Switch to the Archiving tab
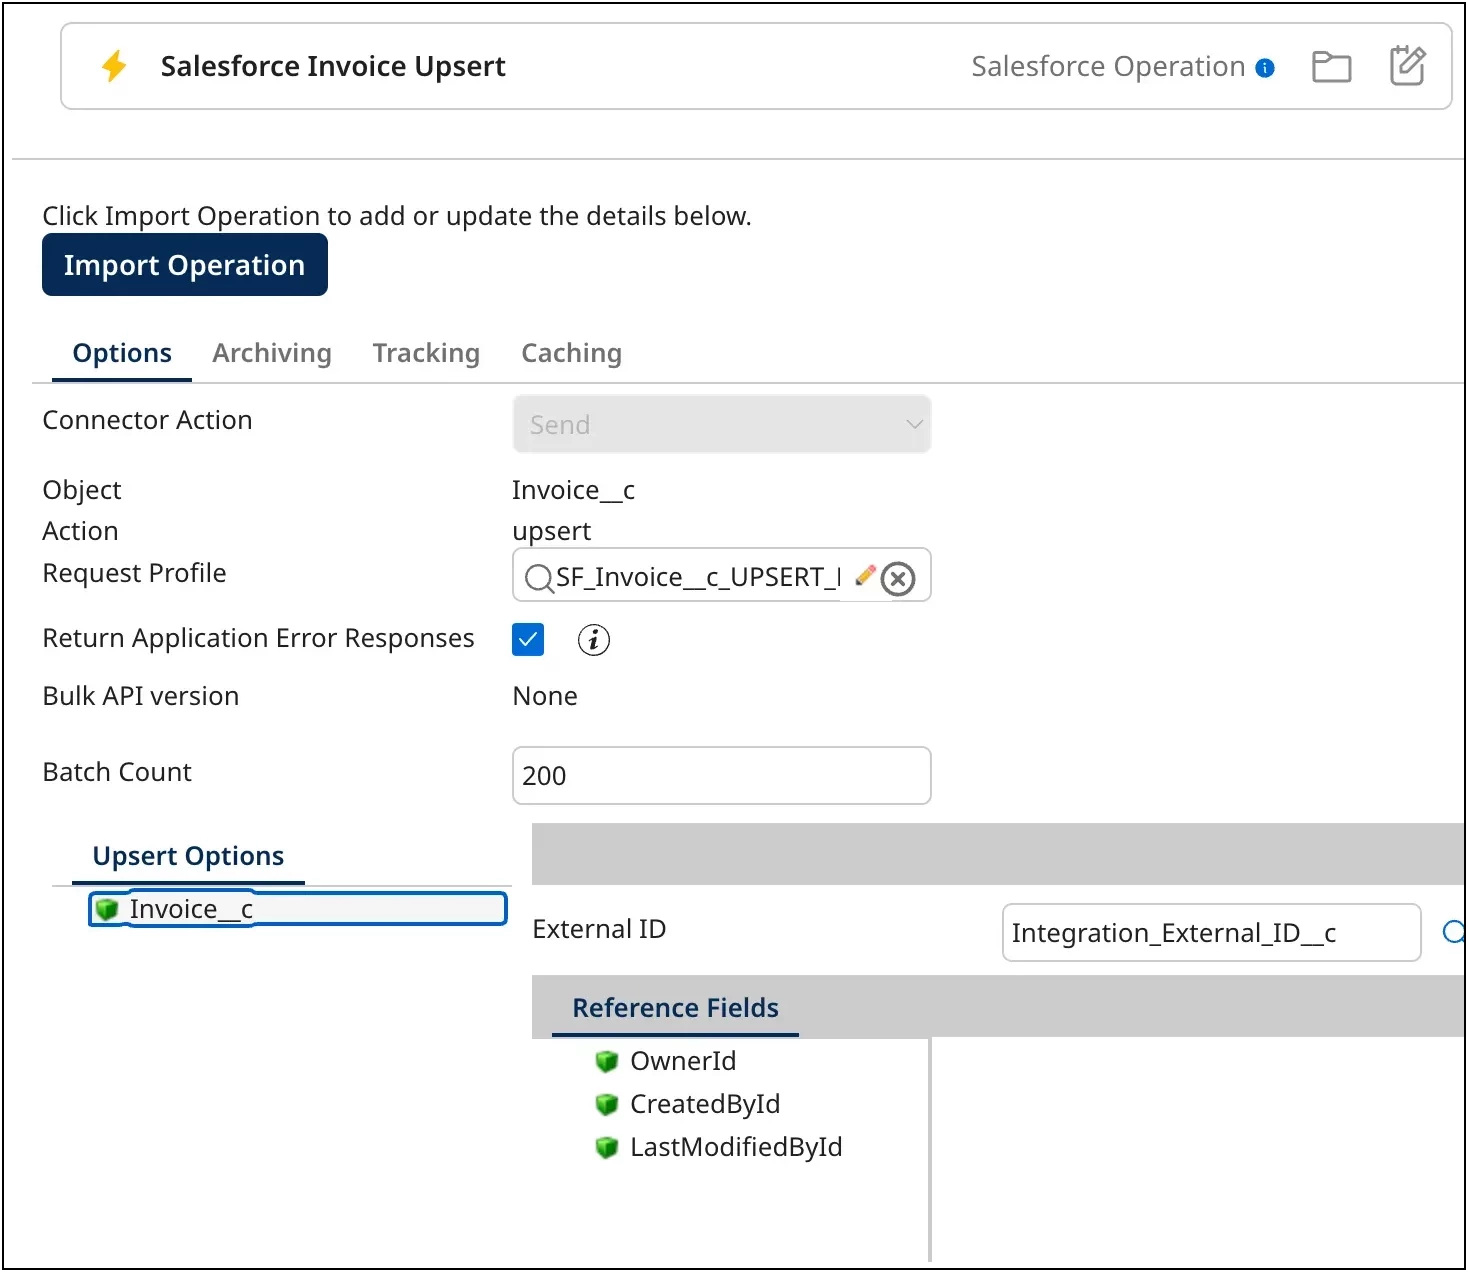This screenshot has width=1468, height=1272. pos(271,352)
